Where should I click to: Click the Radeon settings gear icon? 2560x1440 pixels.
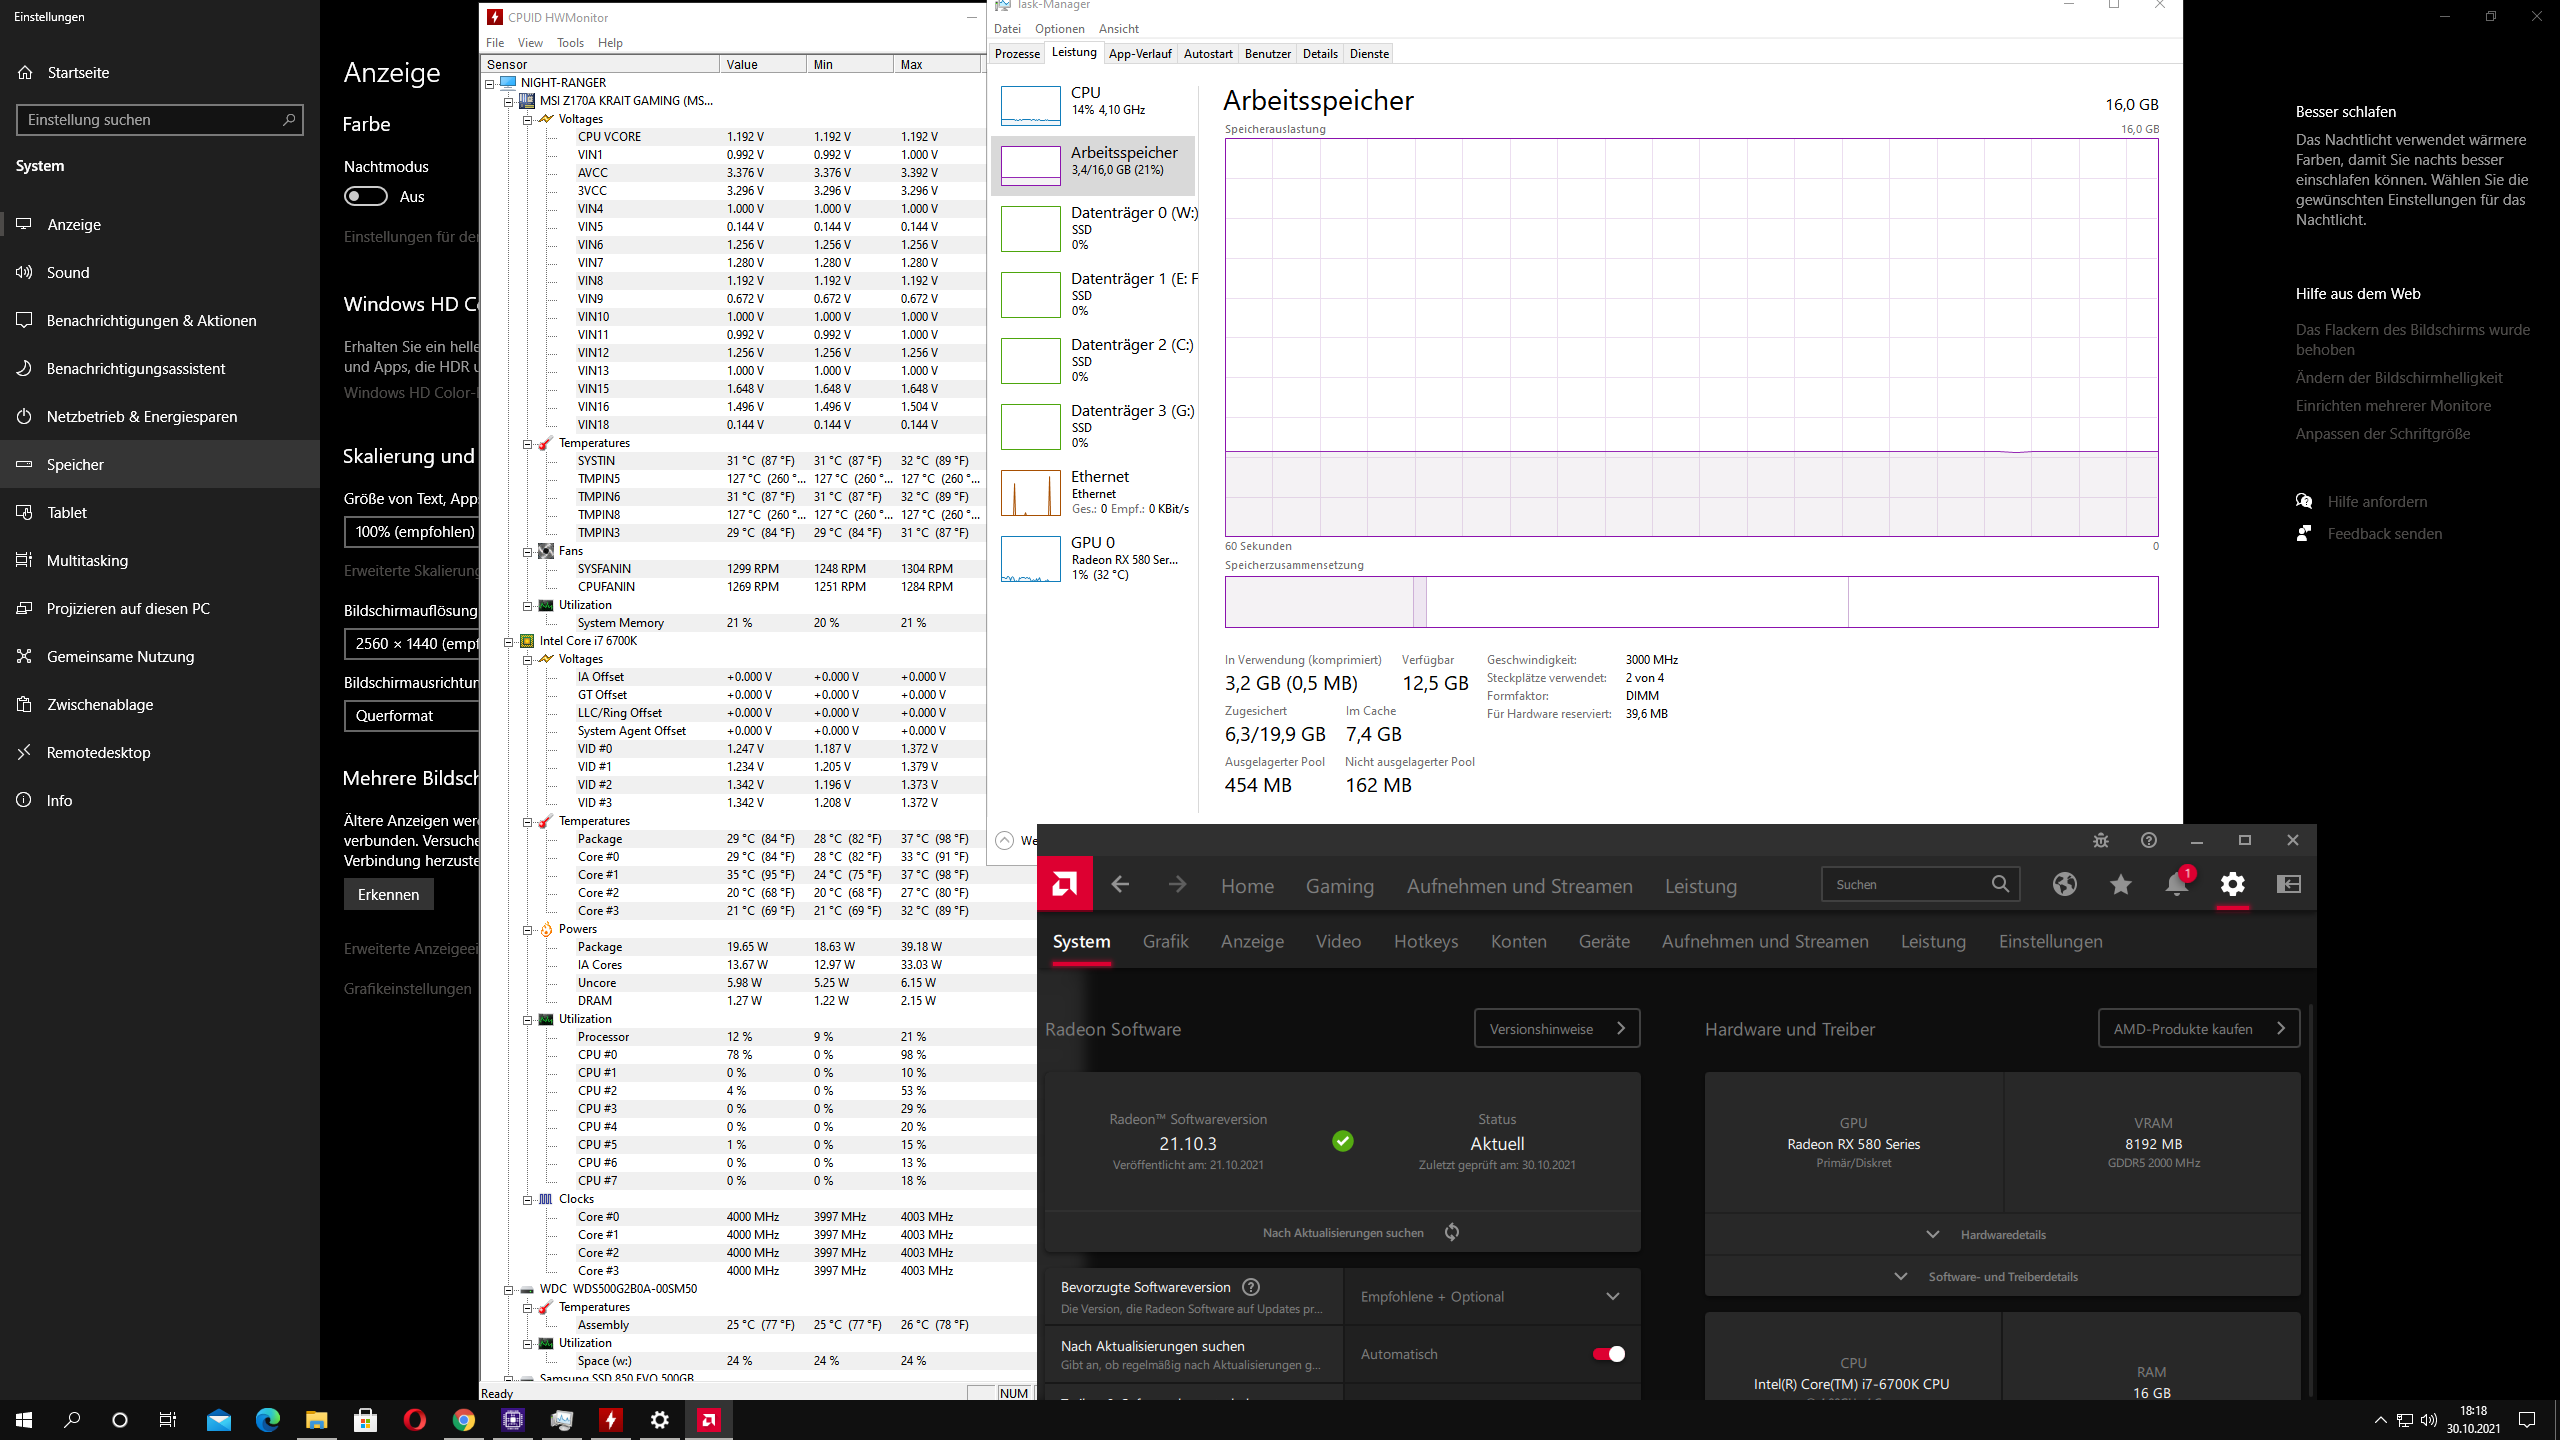click(x=2232, y=884)
